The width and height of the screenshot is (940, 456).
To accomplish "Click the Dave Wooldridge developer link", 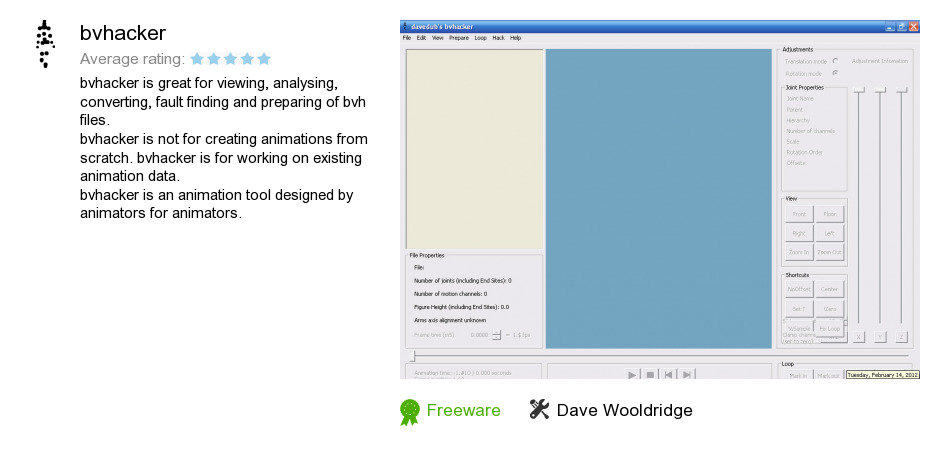I will point(624,410).
